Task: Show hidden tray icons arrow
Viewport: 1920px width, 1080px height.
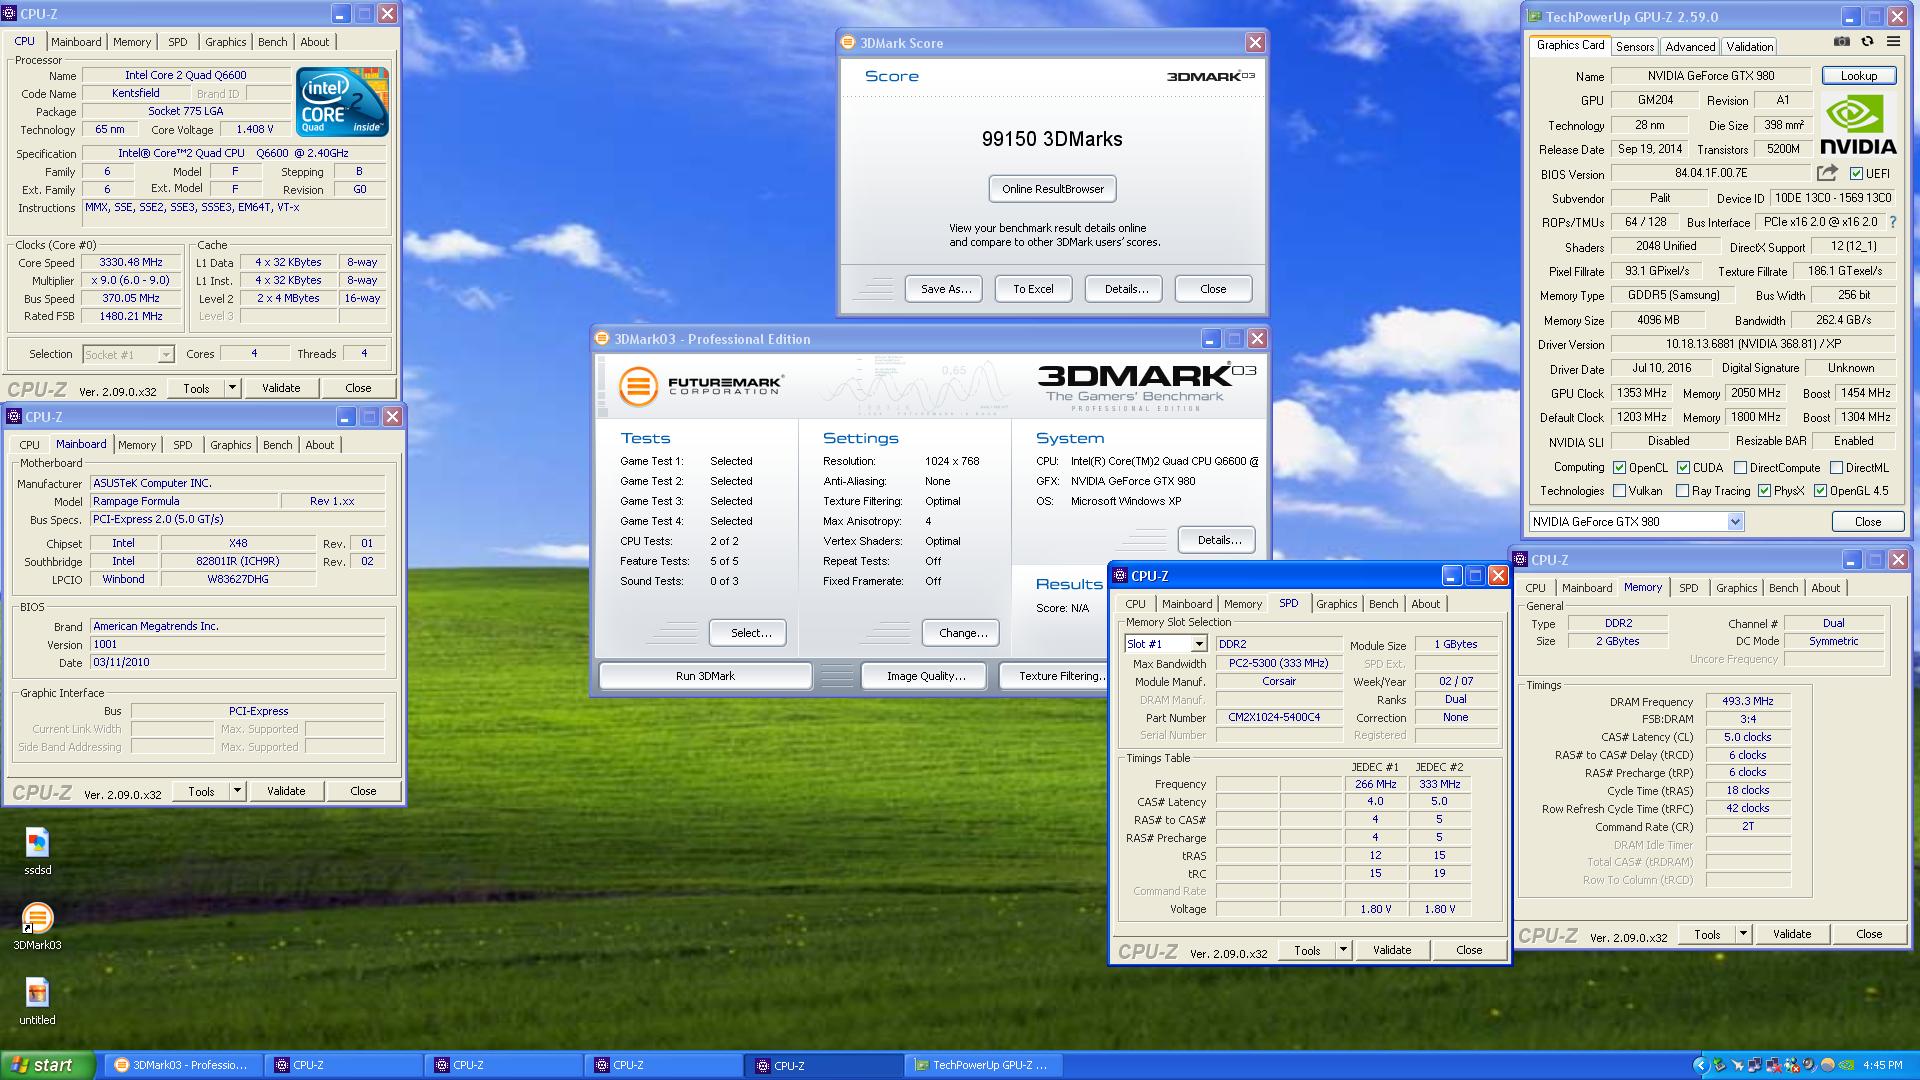Action: [1701, 1066]
